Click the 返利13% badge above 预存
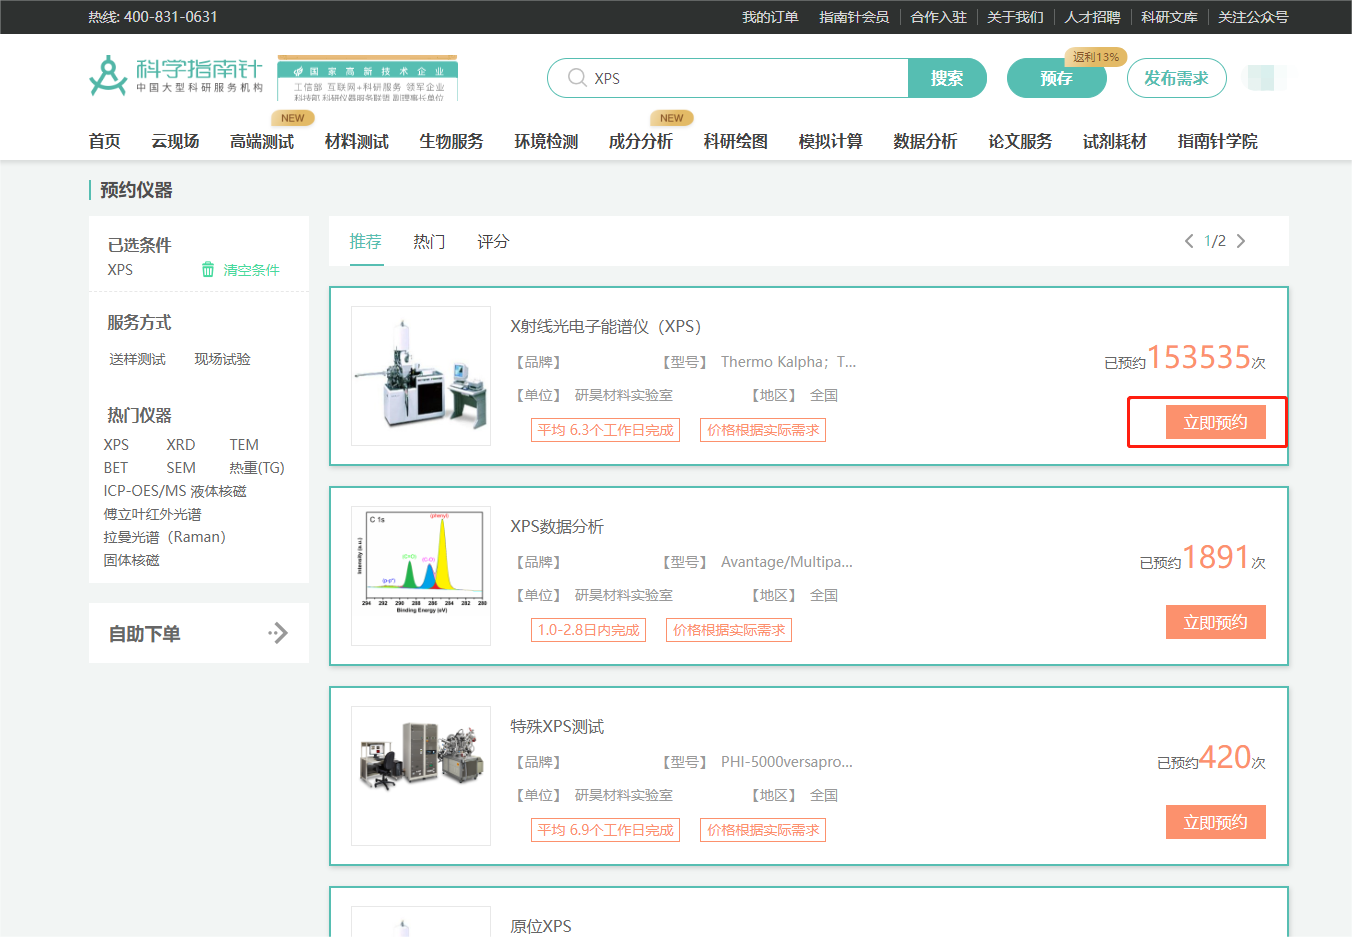This screenshot has height=937, width=1352. click(1096, 57)
